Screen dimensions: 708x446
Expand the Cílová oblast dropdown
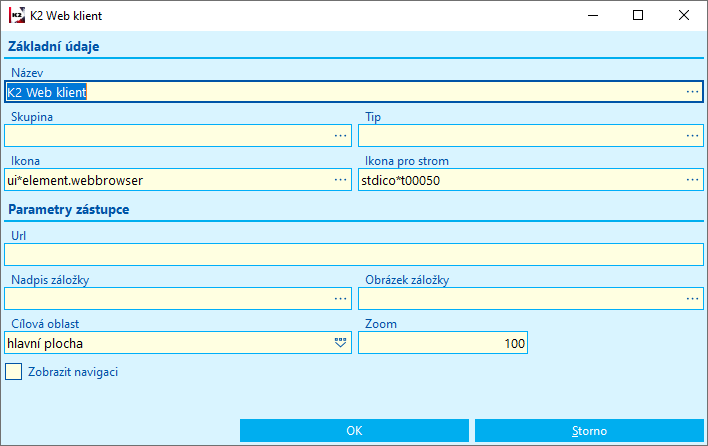pos(340,343)
